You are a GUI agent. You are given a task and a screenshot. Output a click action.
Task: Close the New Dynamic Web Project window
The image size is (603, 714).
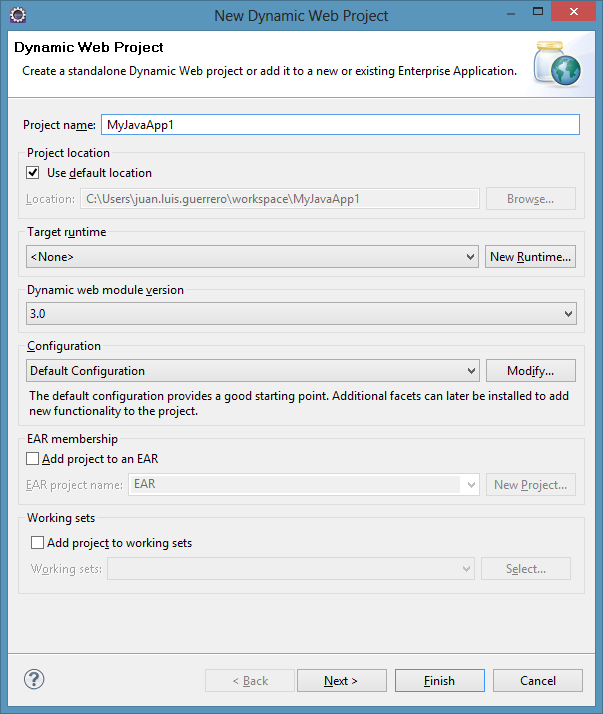[574, 13]
